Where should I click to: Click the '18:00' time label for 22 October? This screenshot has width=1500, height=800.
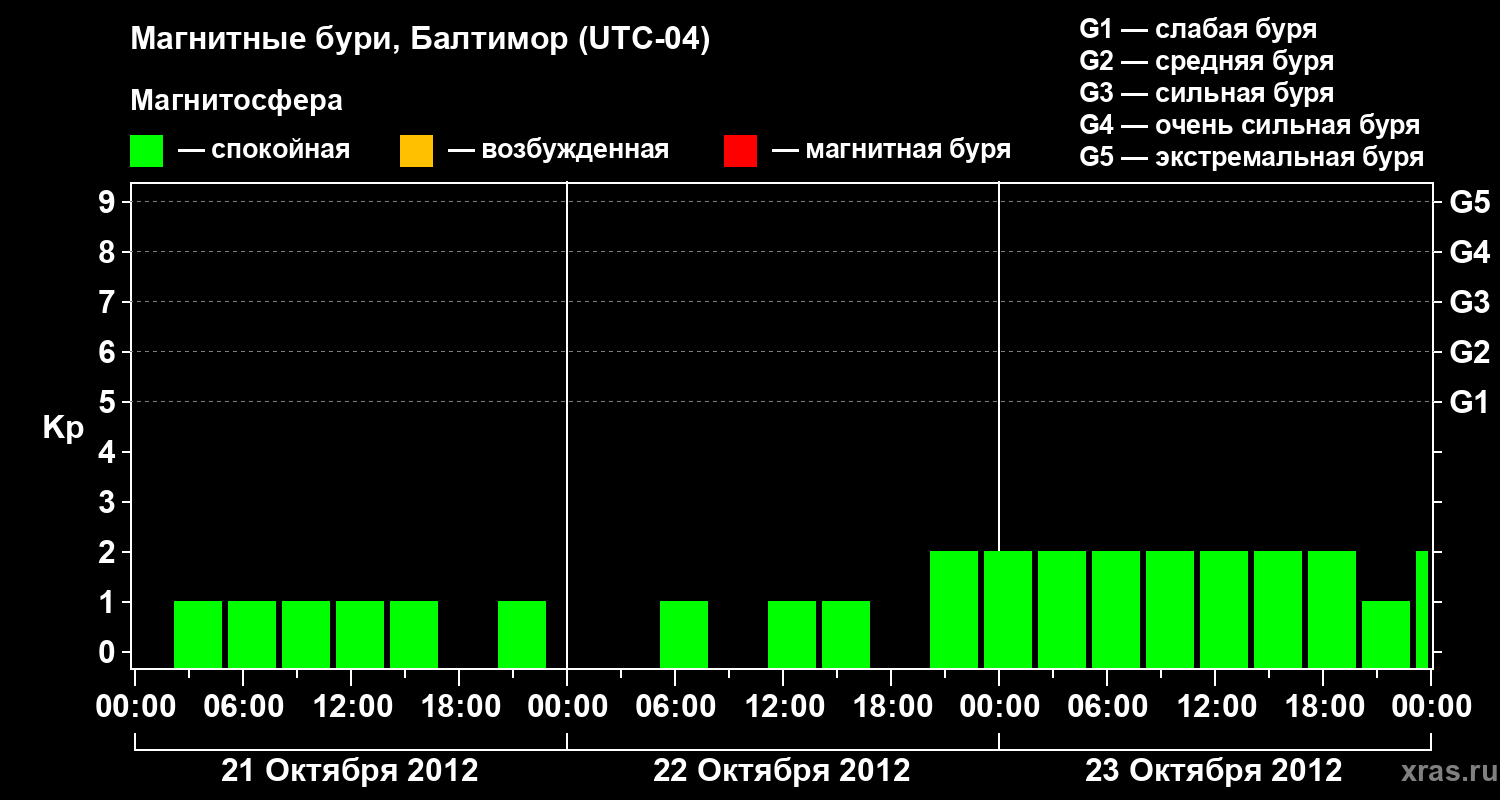[891, 707]
